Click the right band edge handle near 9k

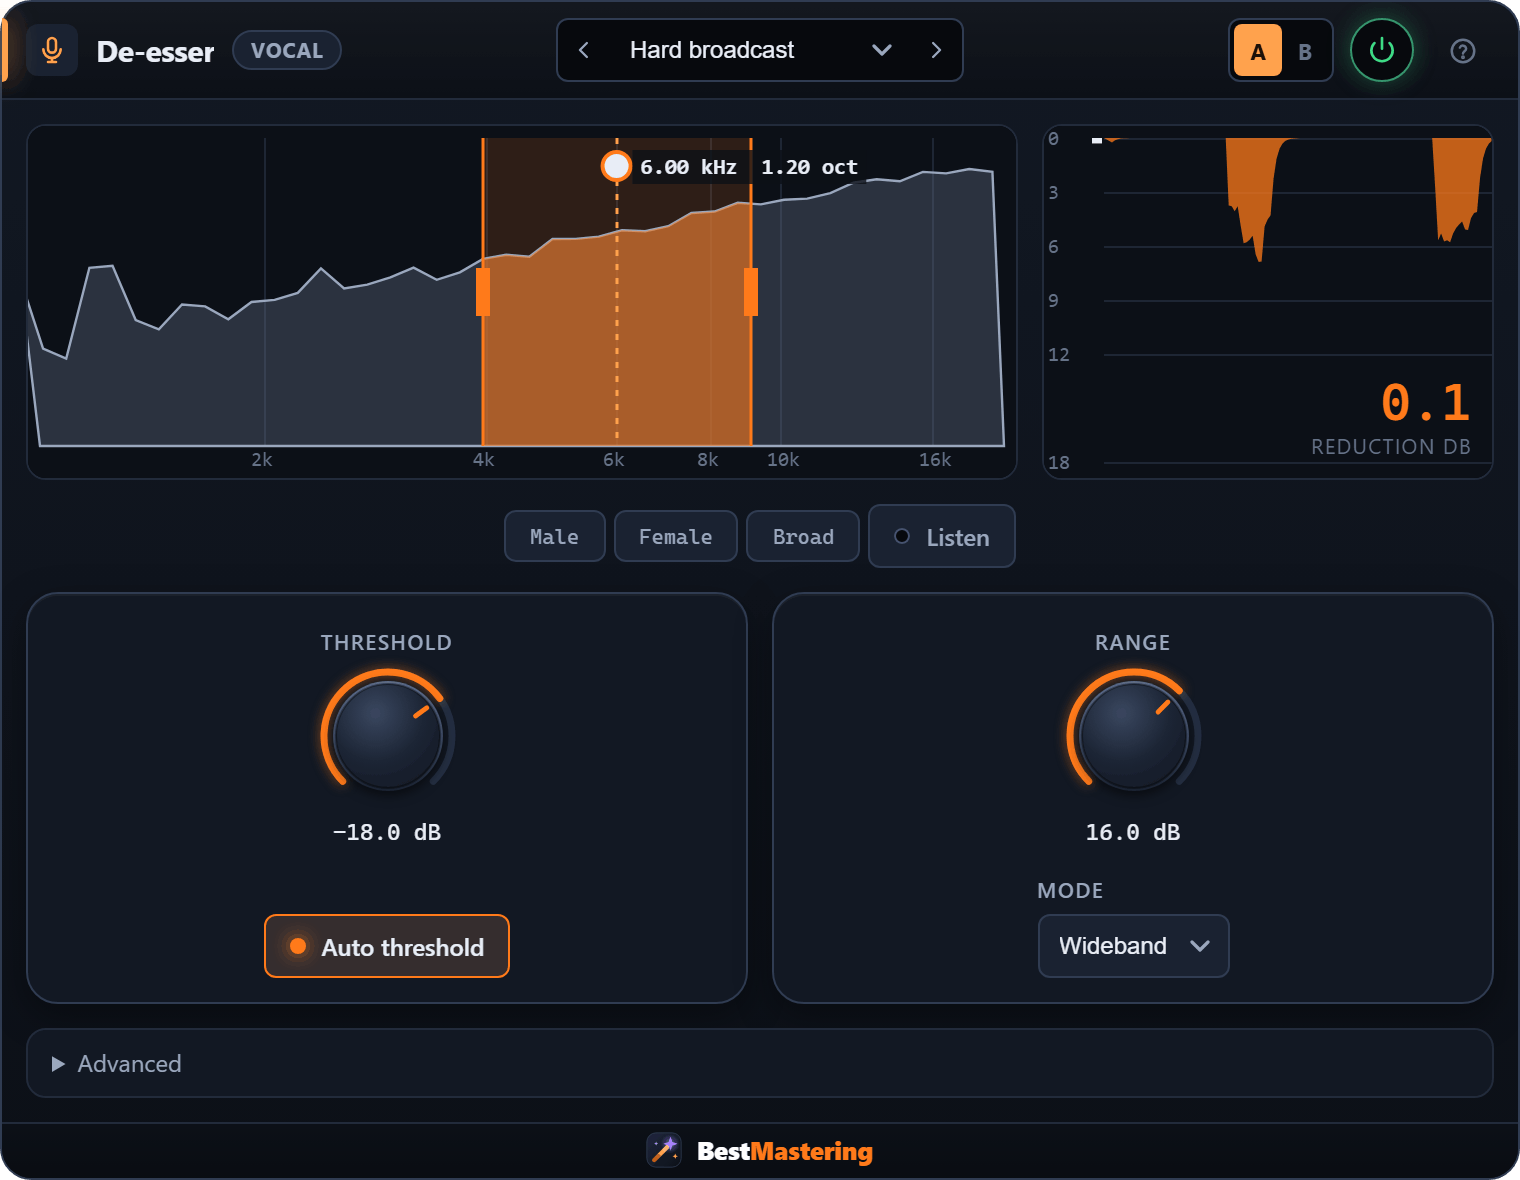tap(751, 292)
